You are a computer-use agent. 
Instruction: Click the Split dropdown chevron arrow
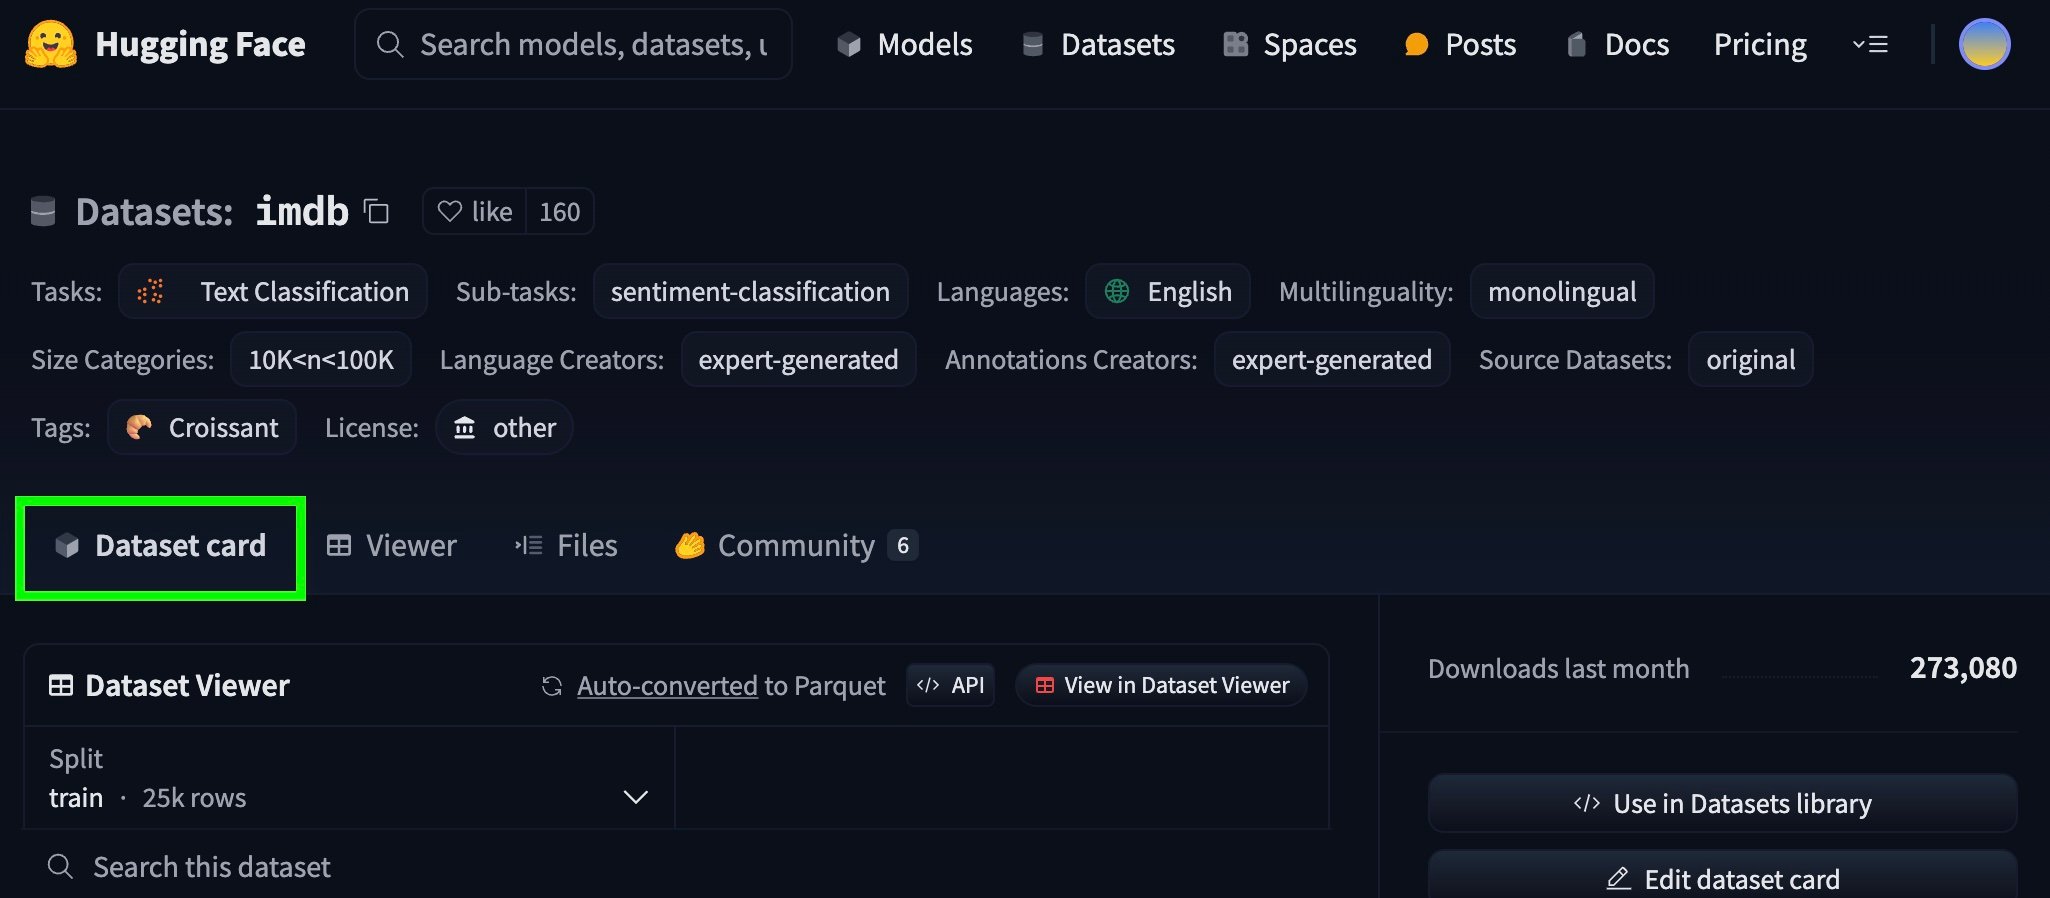pyautogui.click(x=636, y=797)
